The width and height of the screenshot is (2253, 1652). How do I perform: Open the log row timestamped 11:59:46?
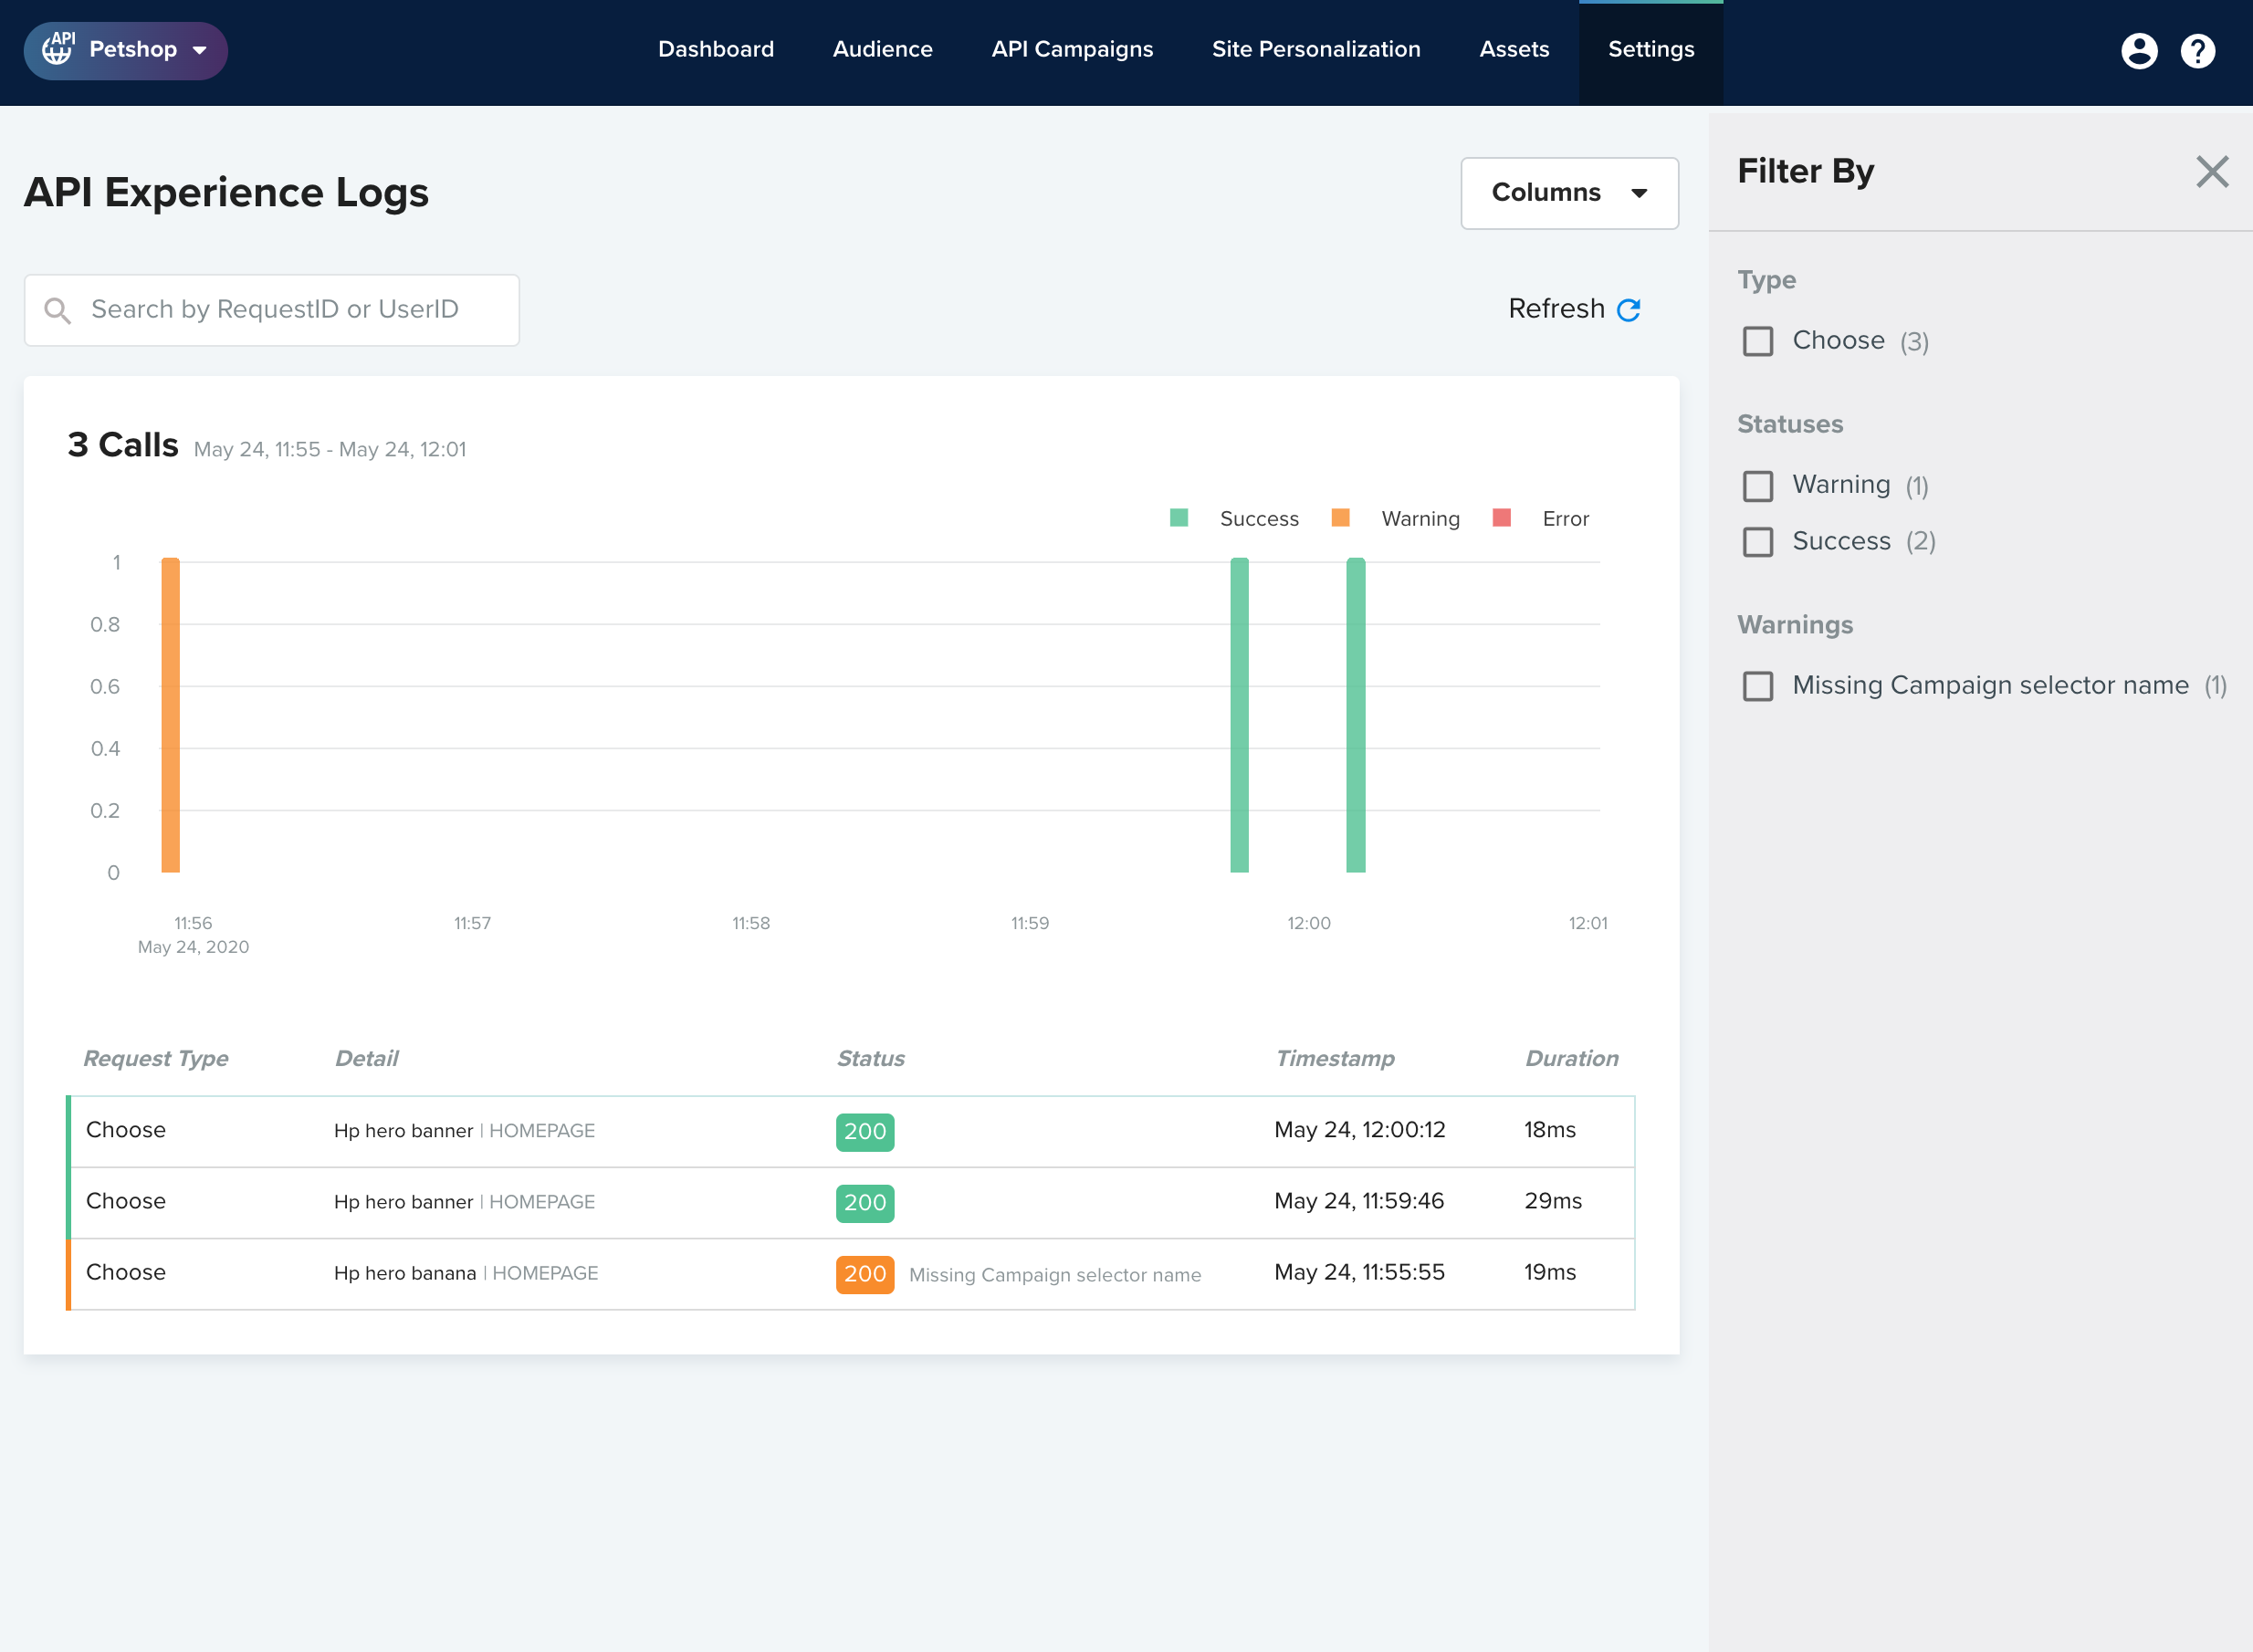pyautogui.click(x=851, y=1202)
